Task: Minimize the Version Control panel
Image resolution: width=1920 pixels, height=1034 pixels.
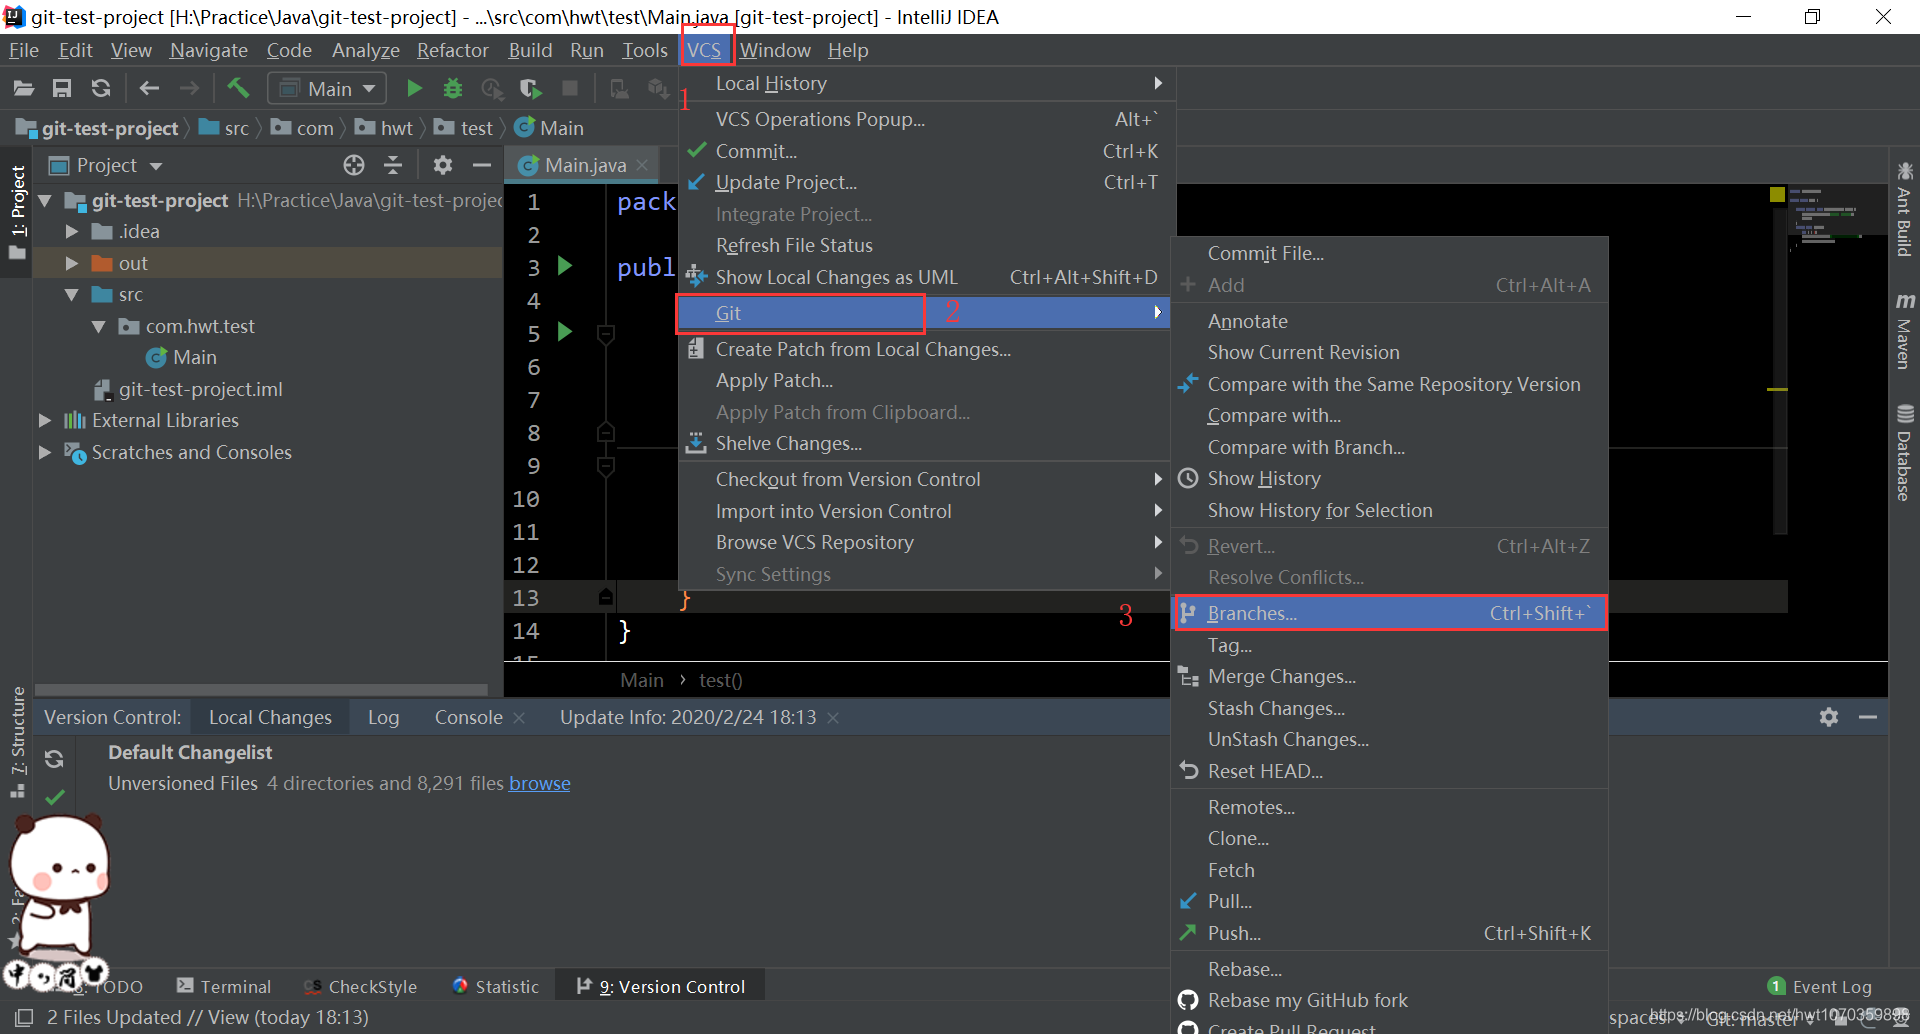Action: [x=1868, y=717]
